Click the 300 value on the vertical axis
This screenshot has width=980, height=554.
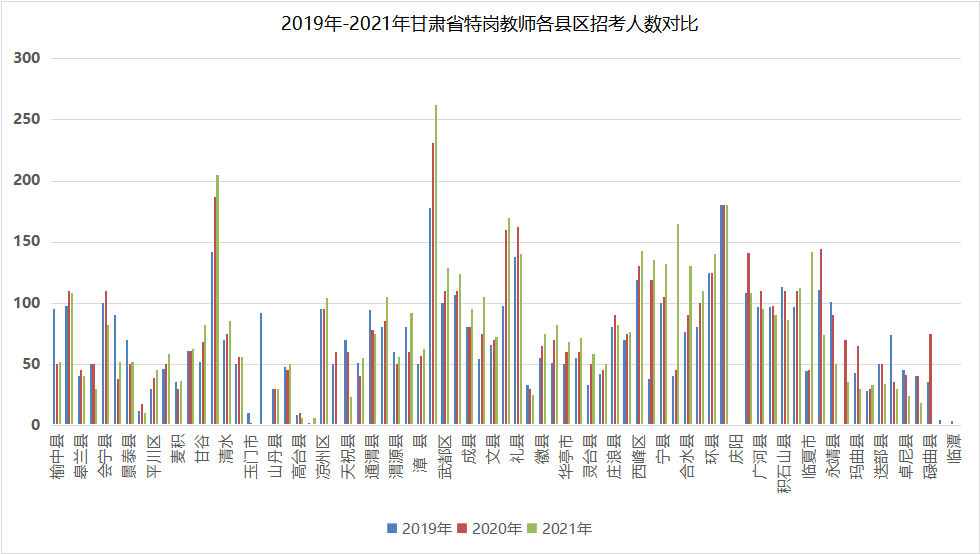pyautogui.click(x=27, y=58)
